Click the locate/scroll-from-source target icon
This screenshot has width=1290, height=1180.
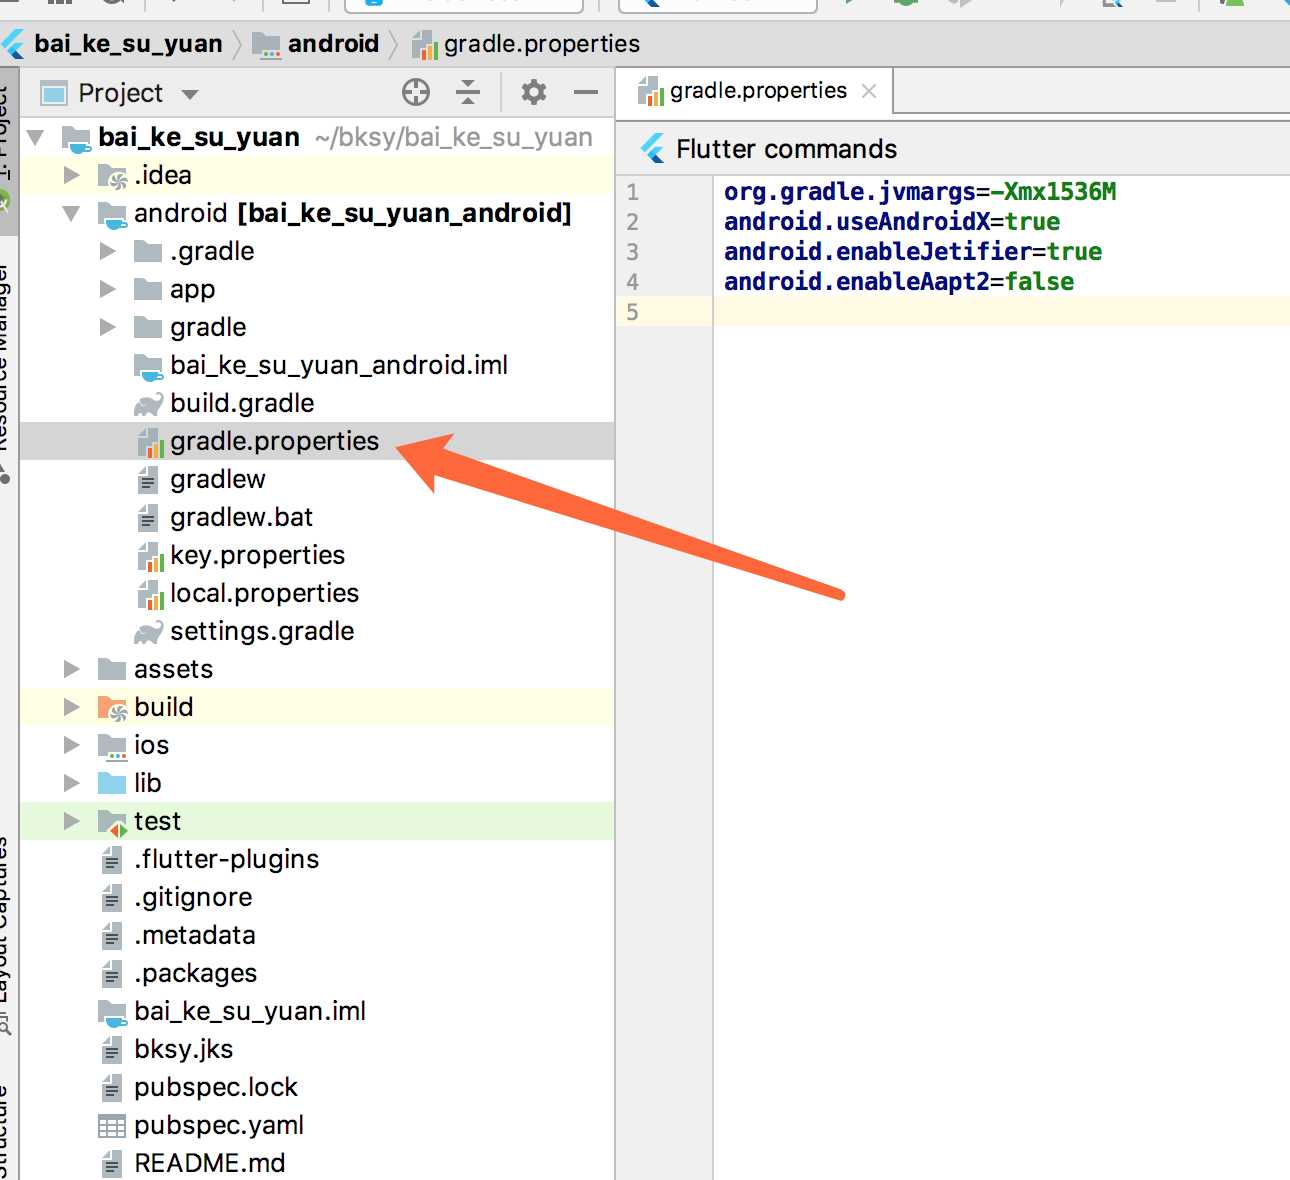416,93
